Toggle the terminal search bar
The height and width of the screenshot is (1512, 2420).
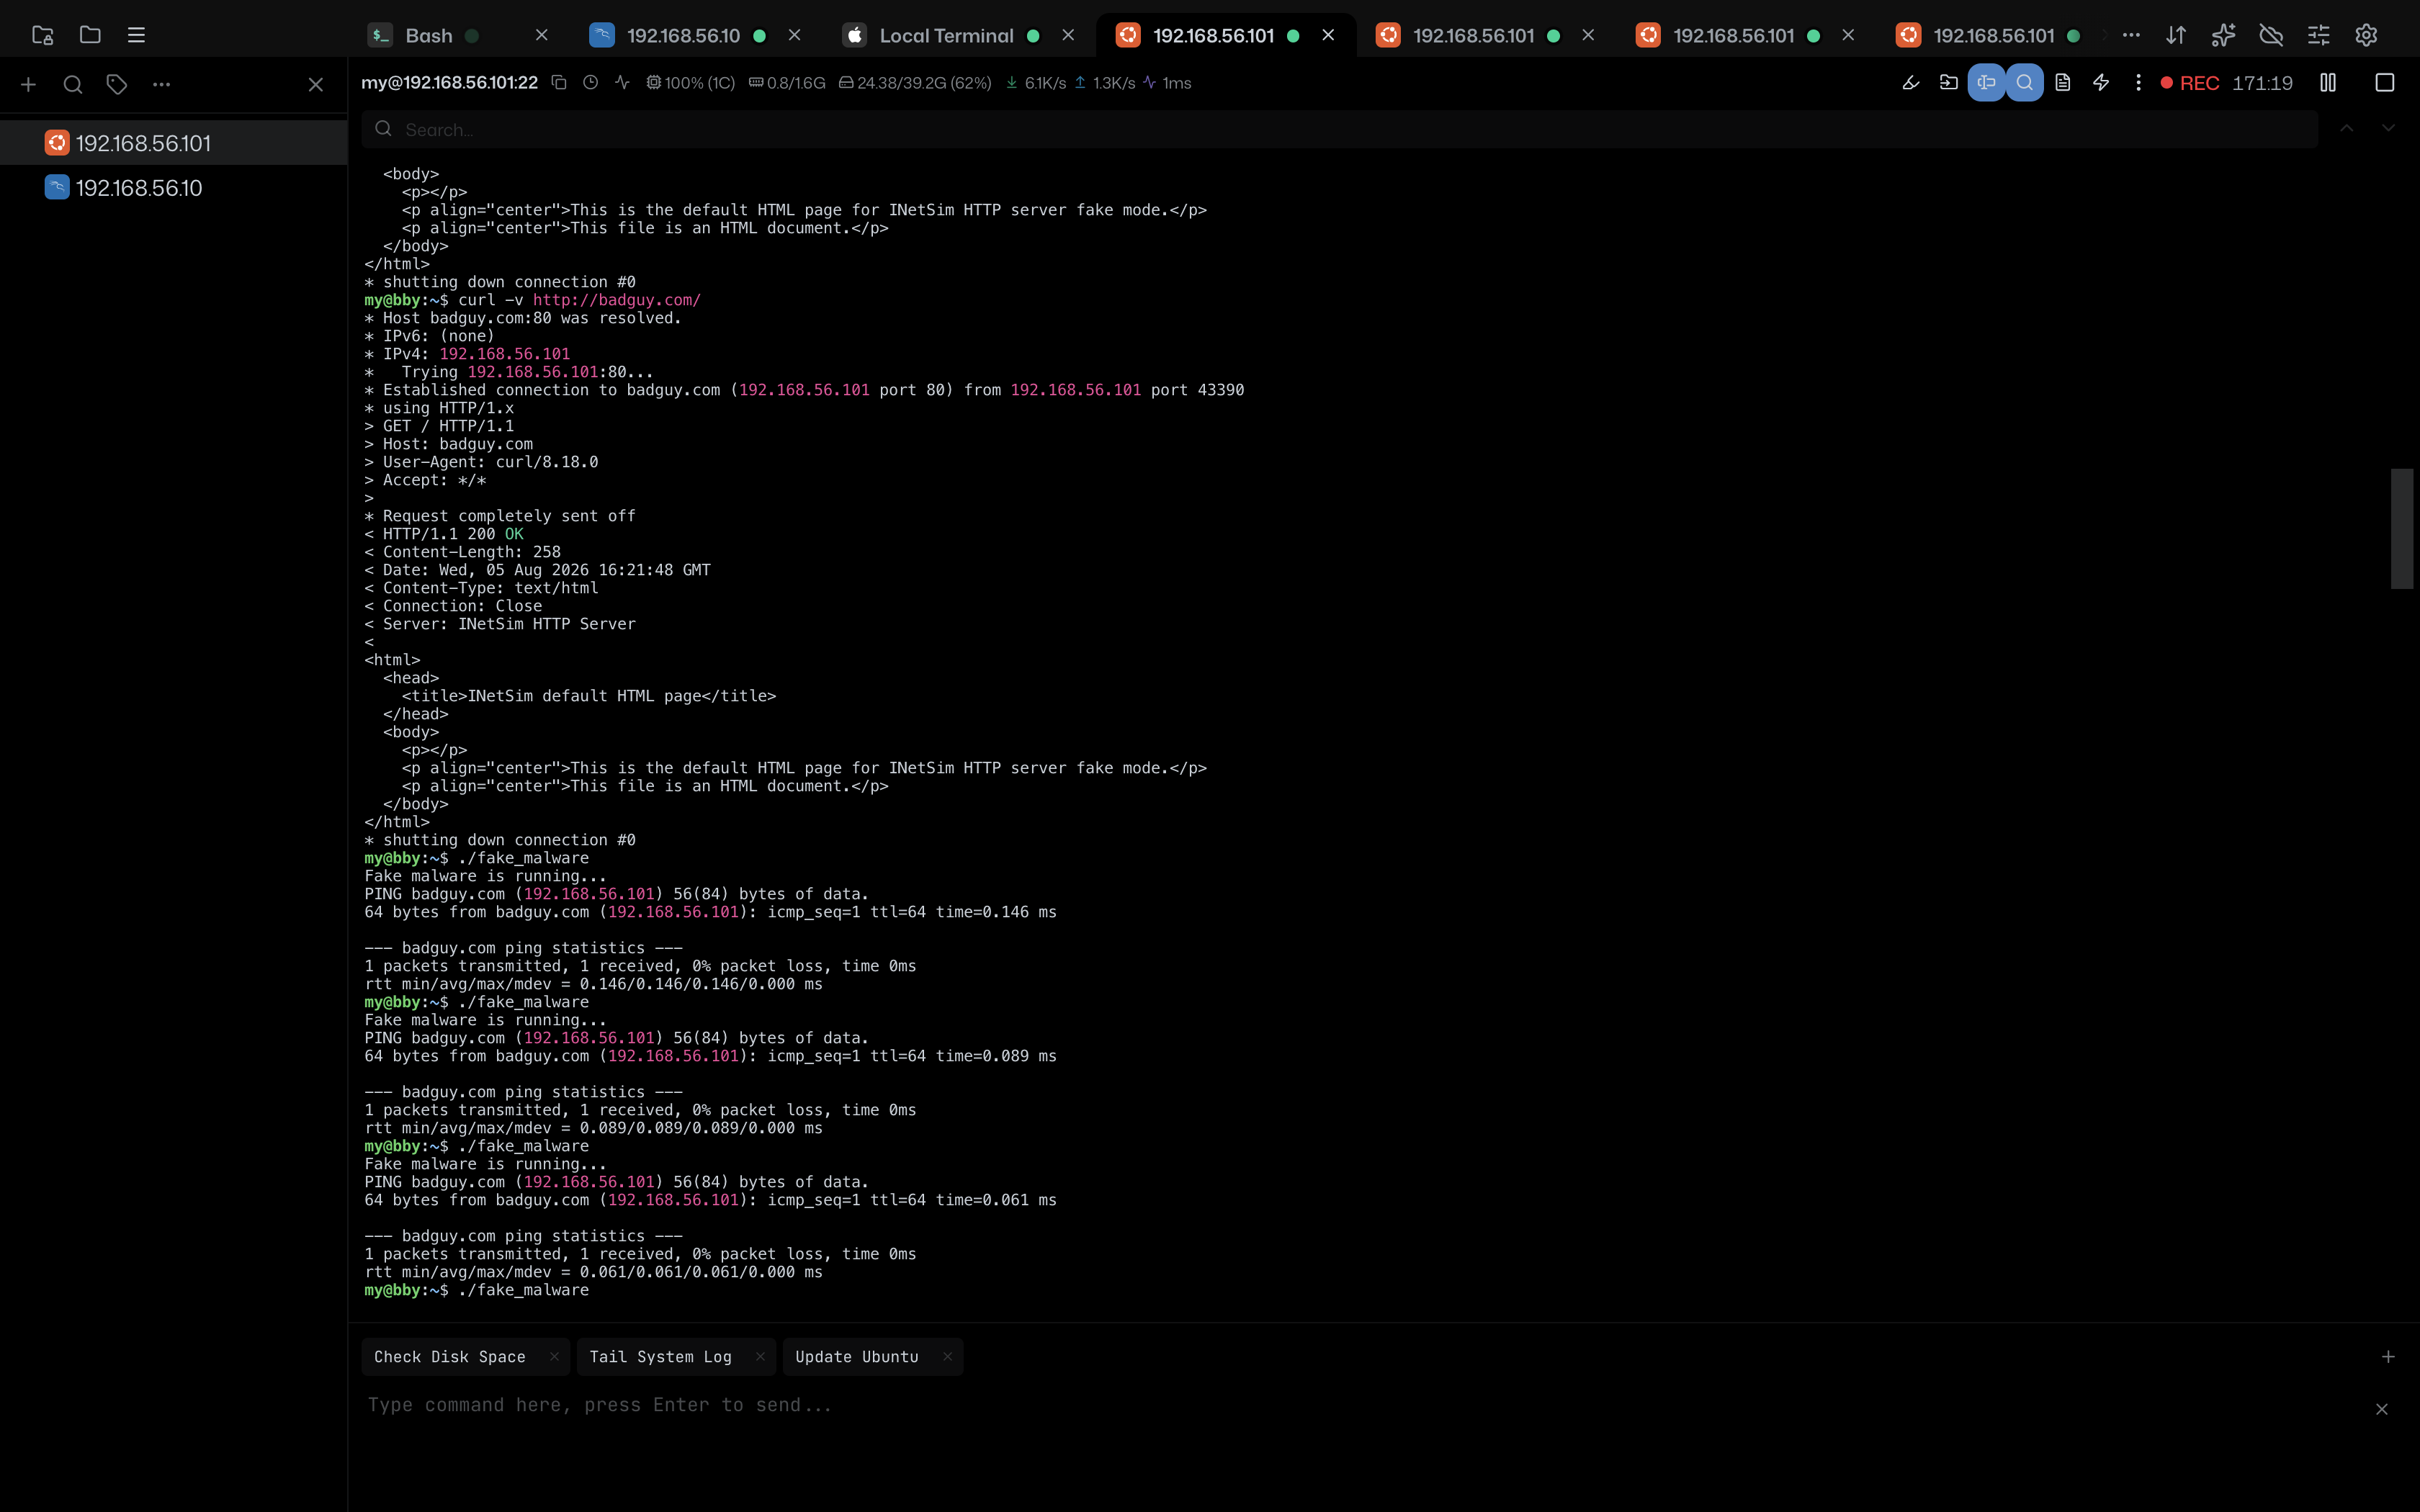click(2024, 83)
